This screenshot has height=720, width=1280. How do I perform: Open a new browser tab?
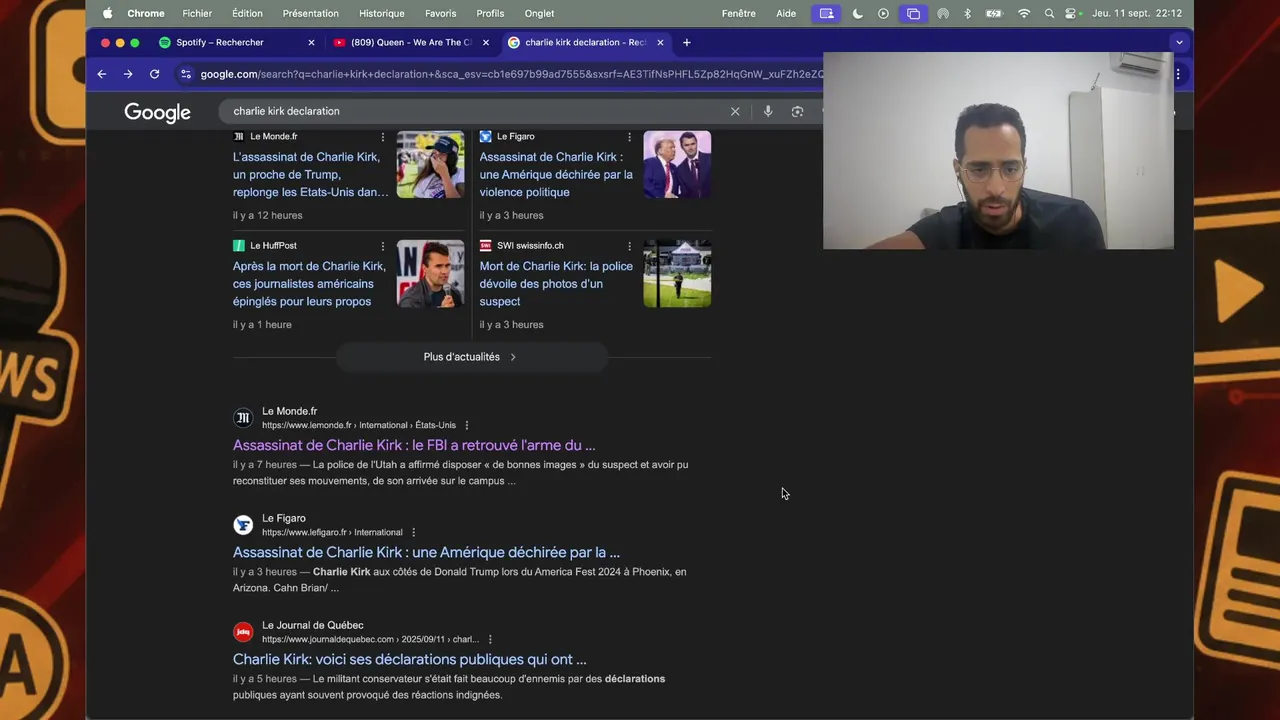tap(686, 42)
